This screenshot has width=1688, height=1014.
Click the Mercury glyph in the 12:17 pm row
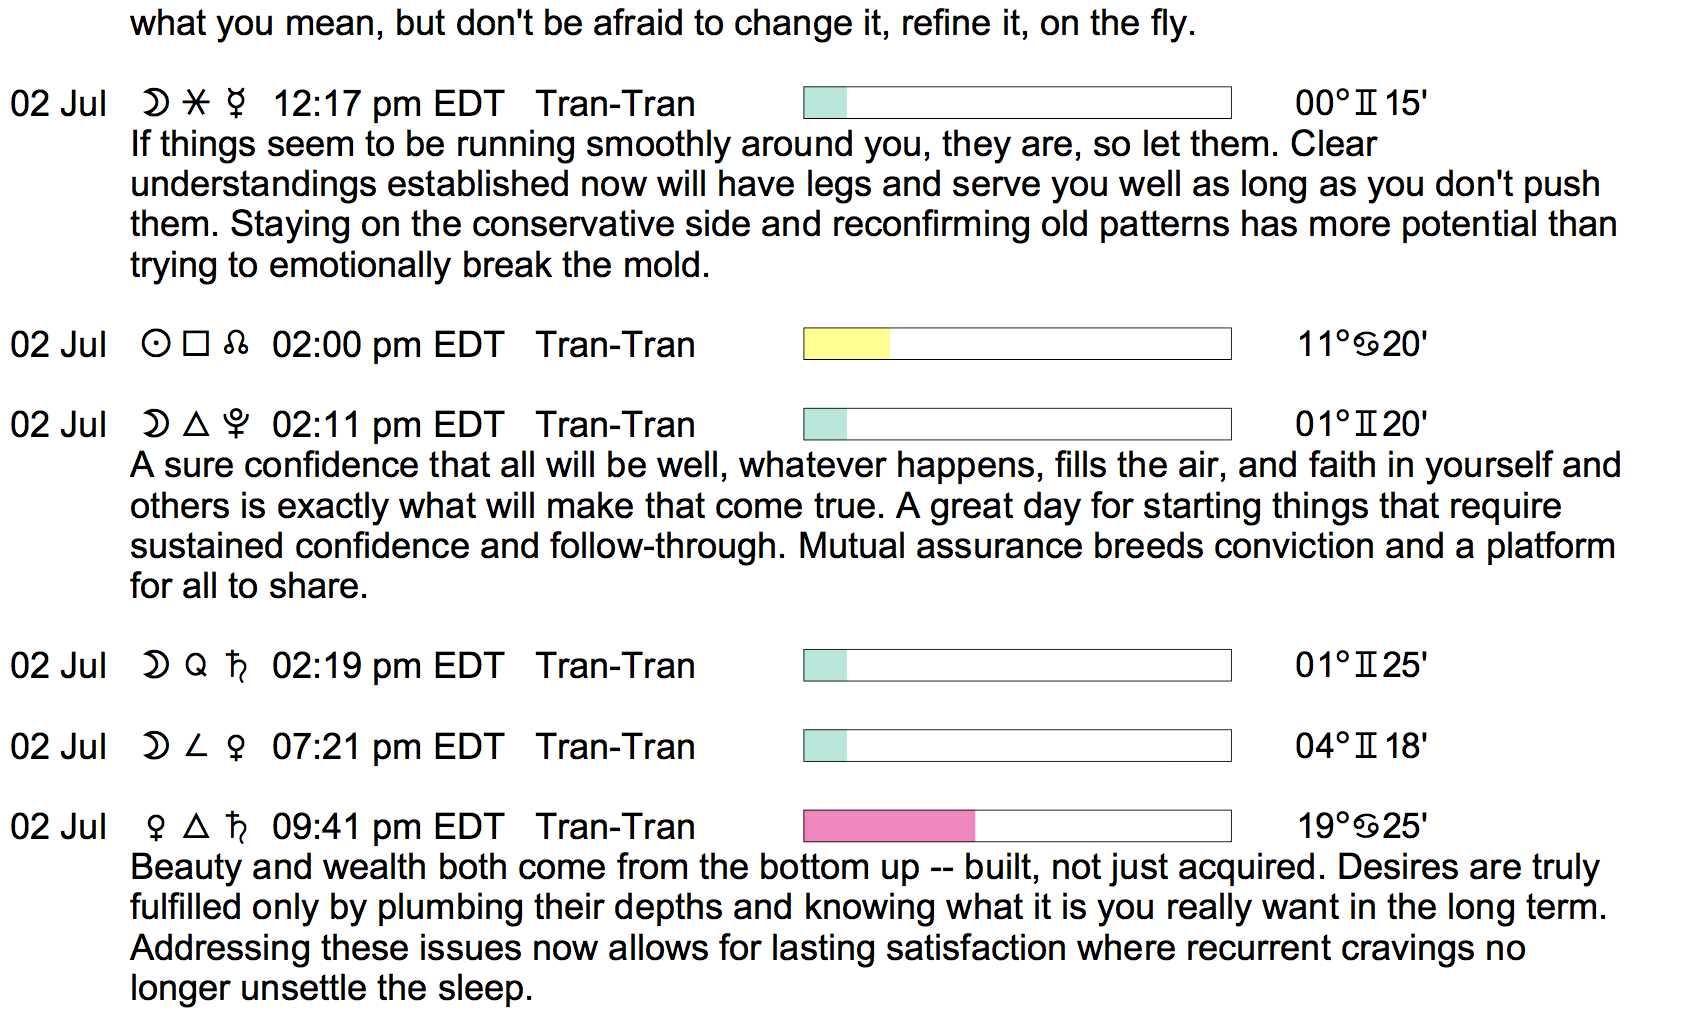tap(236, 103)
